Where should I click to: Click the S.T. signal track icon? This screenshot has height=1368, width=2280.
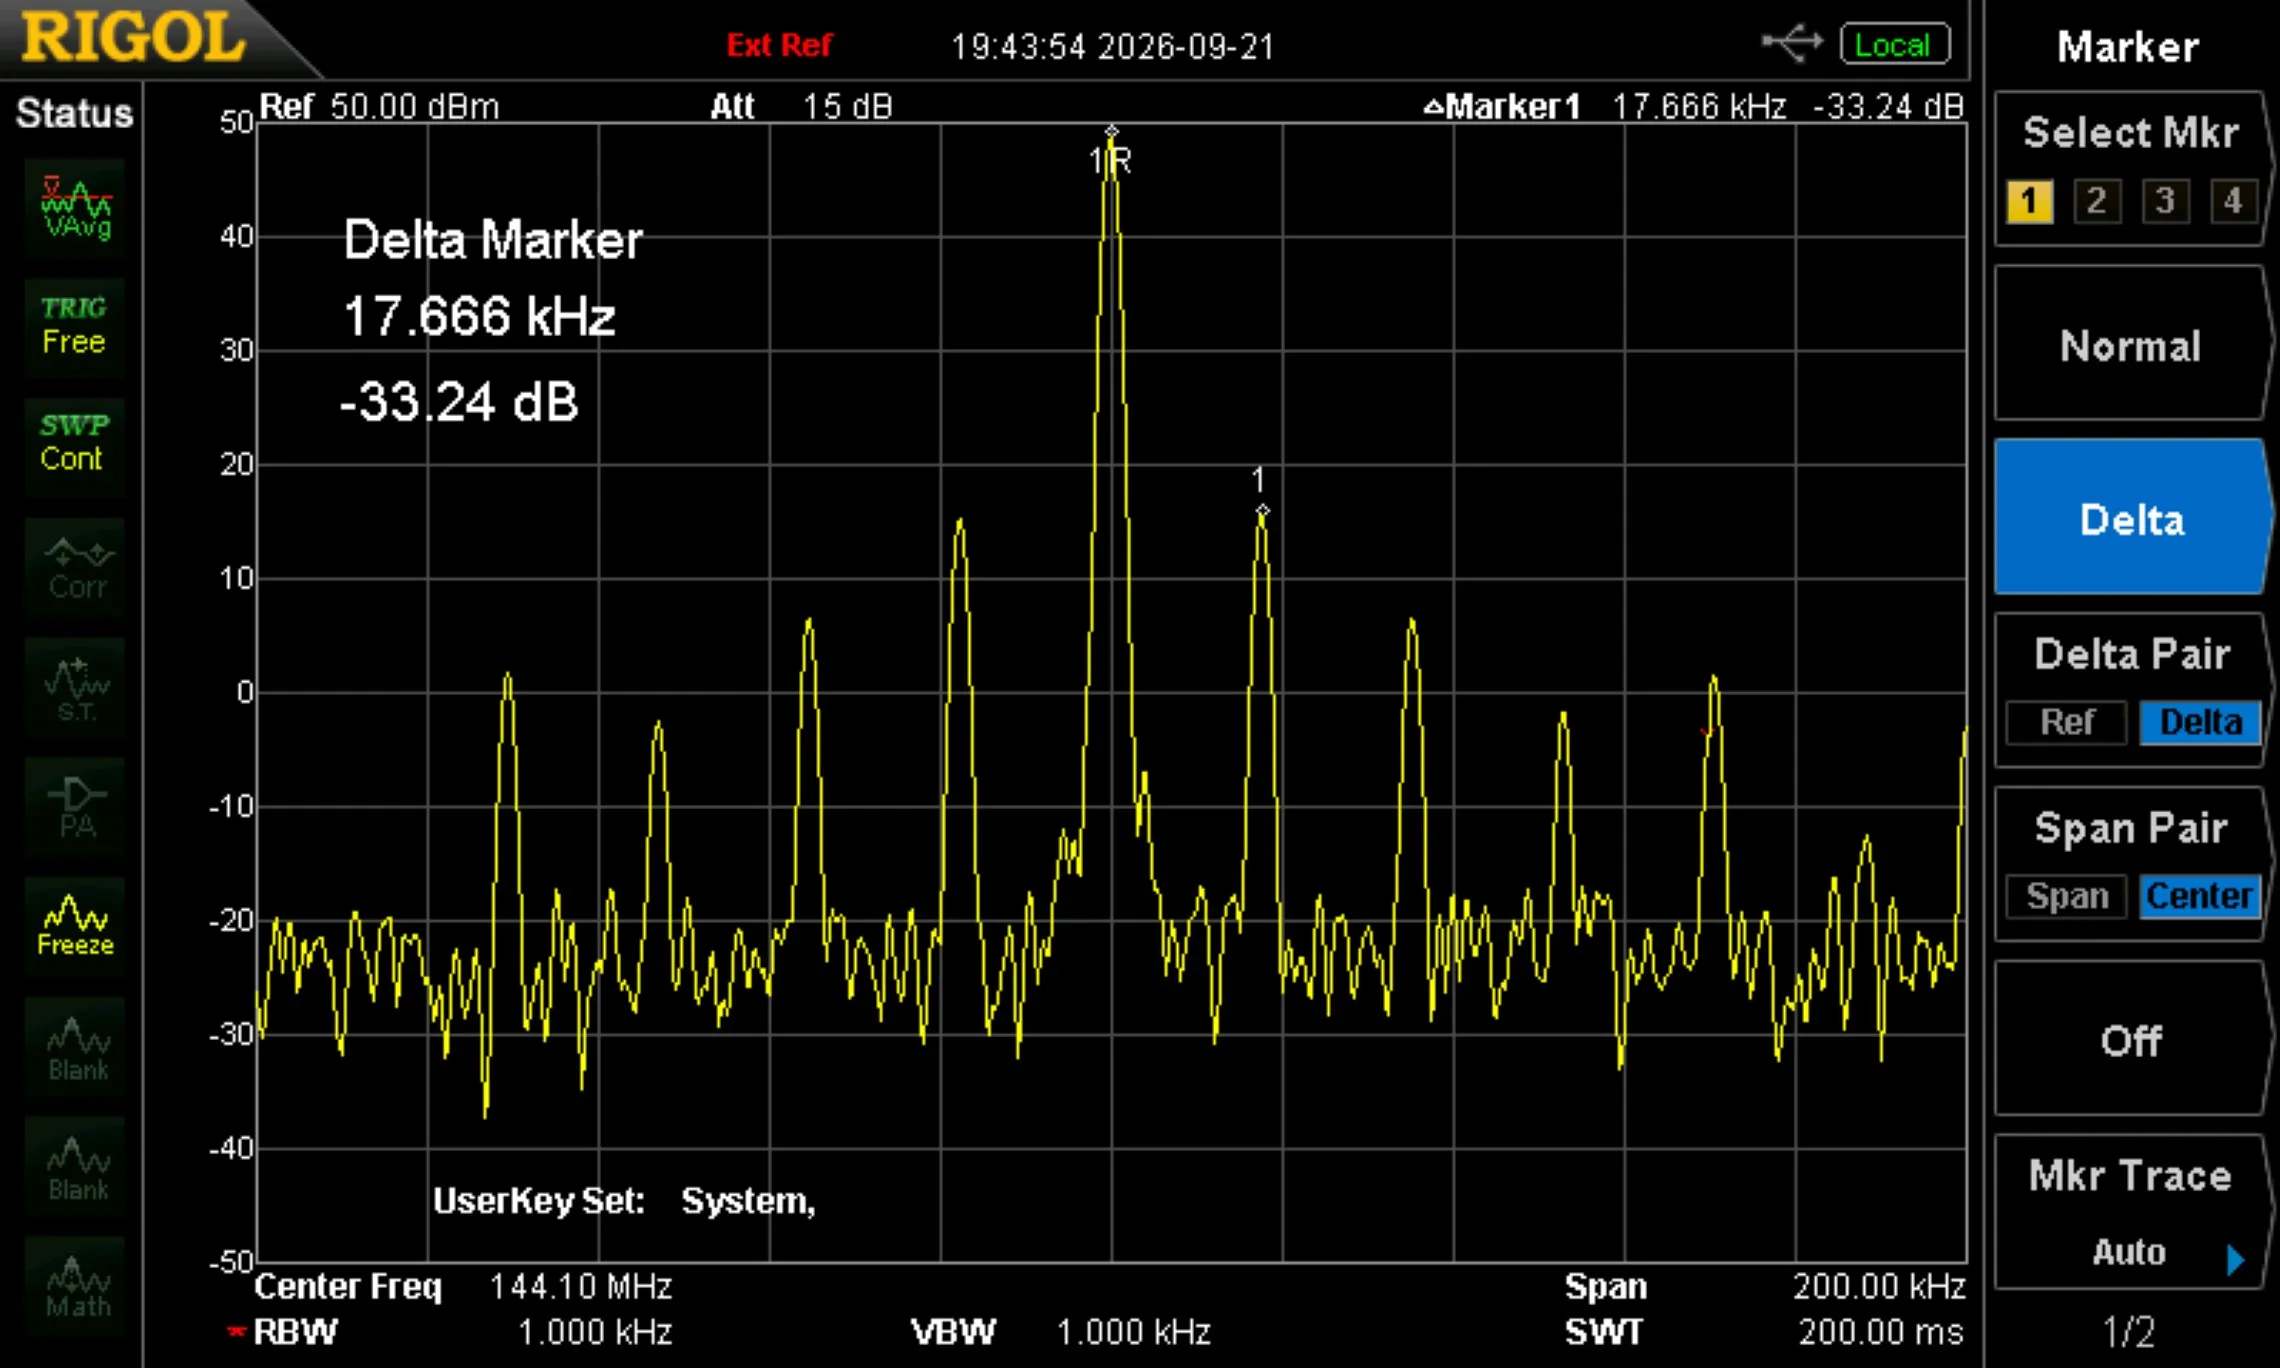pyautogui.click(x=76, y=688)
